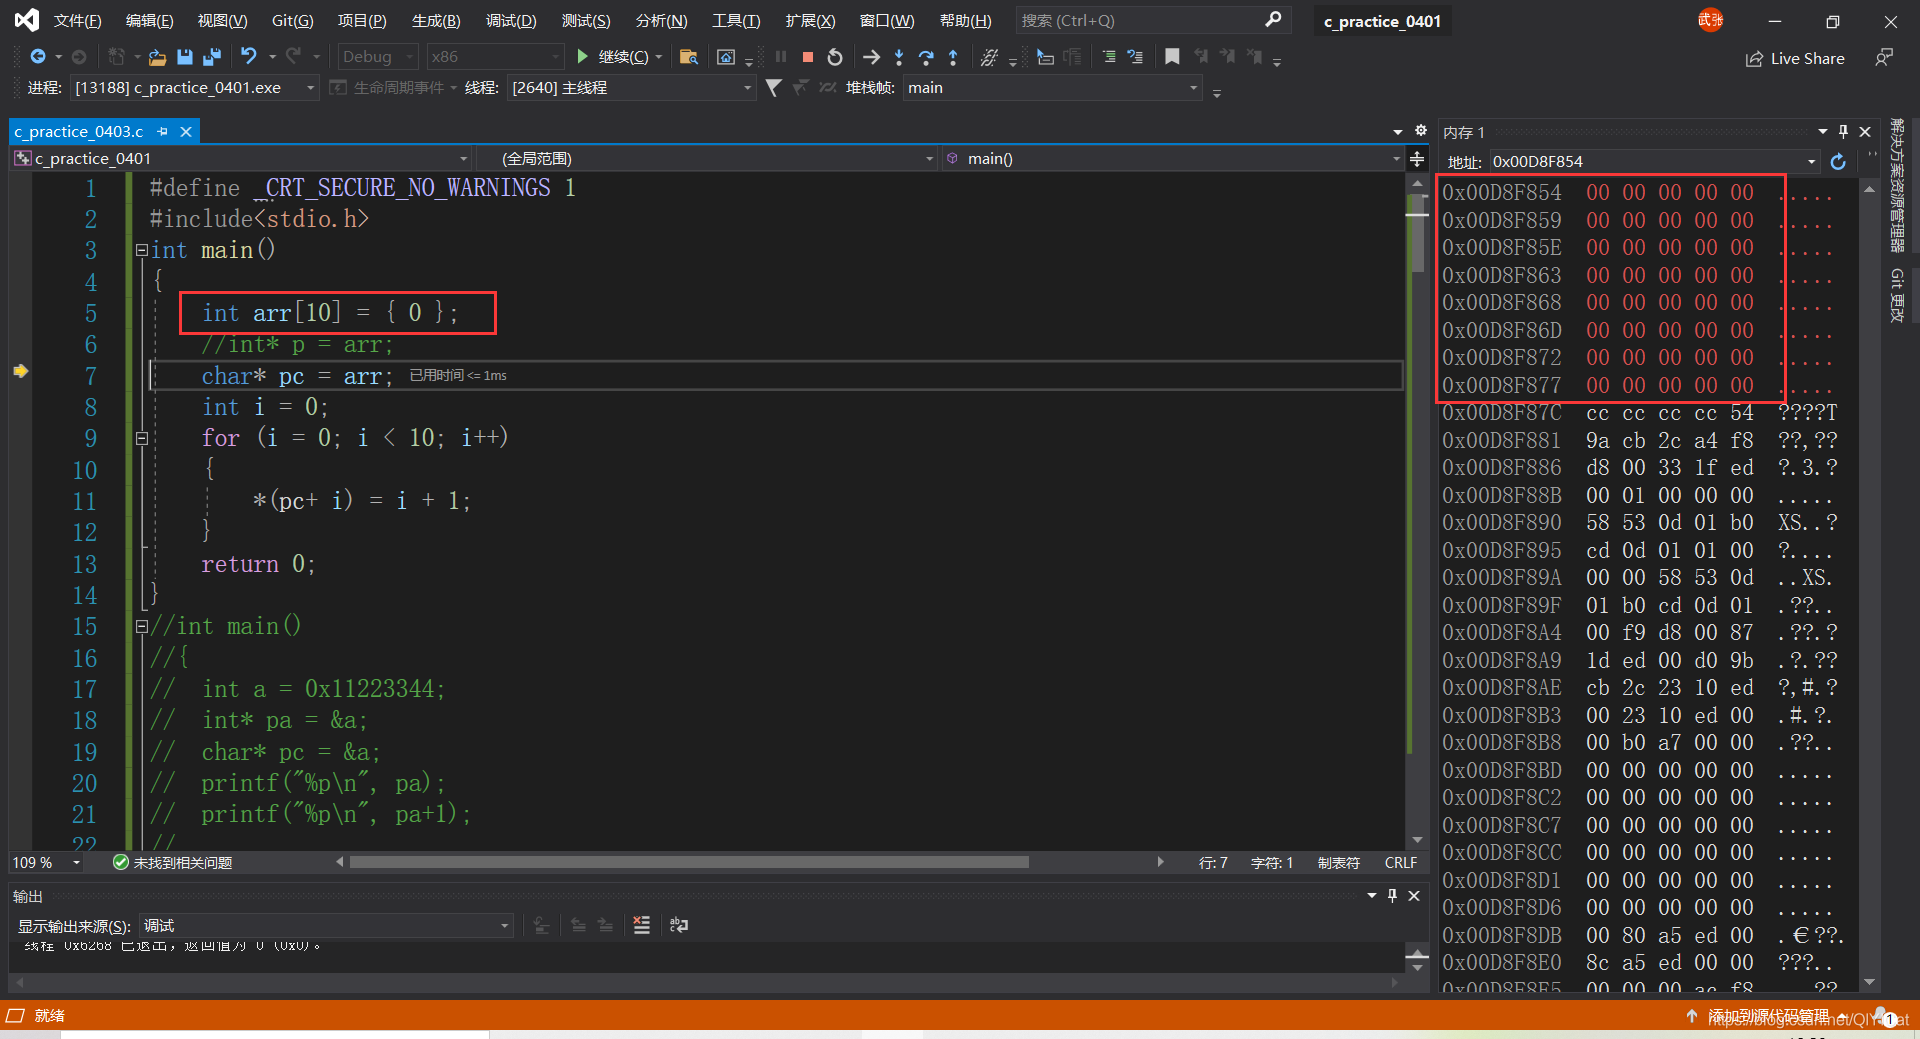This screenshot has width=1920, height=1039.
Task: Click the search magnifier icon
Action: click(1273, 20)
